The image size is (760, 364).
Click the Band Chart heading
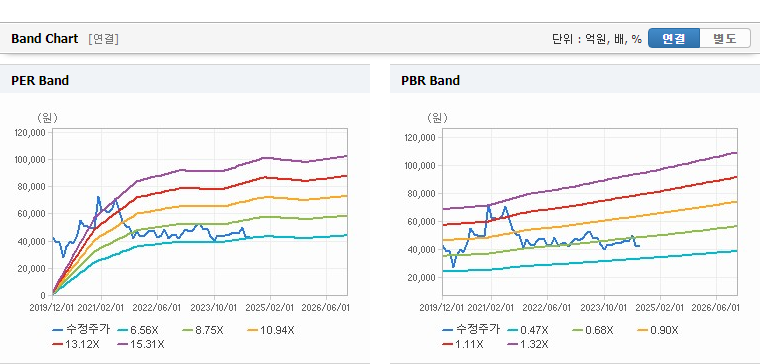click(x=45, y=39)
